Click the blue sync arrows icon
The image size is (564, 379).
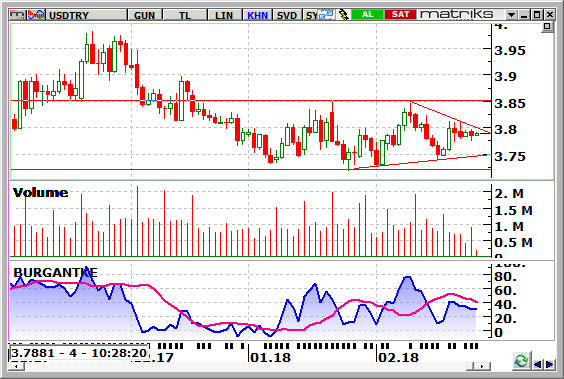coord(327,15)
